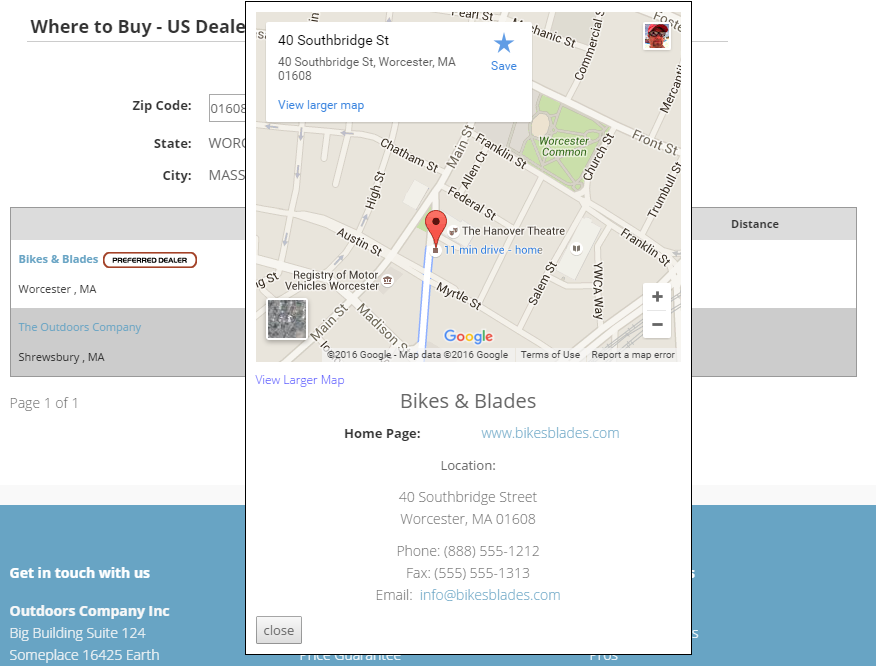
Task: Click the Save star icon on map card
Action: 503,44
